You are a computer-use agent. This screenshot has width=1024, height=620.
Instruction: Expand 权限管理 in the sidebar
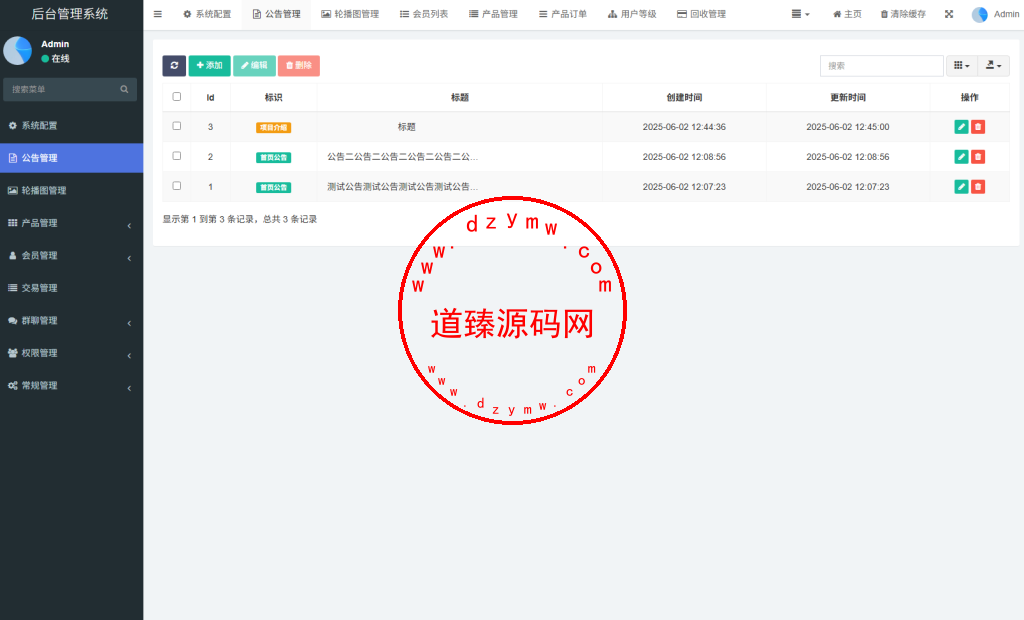(x=71, y=353)
